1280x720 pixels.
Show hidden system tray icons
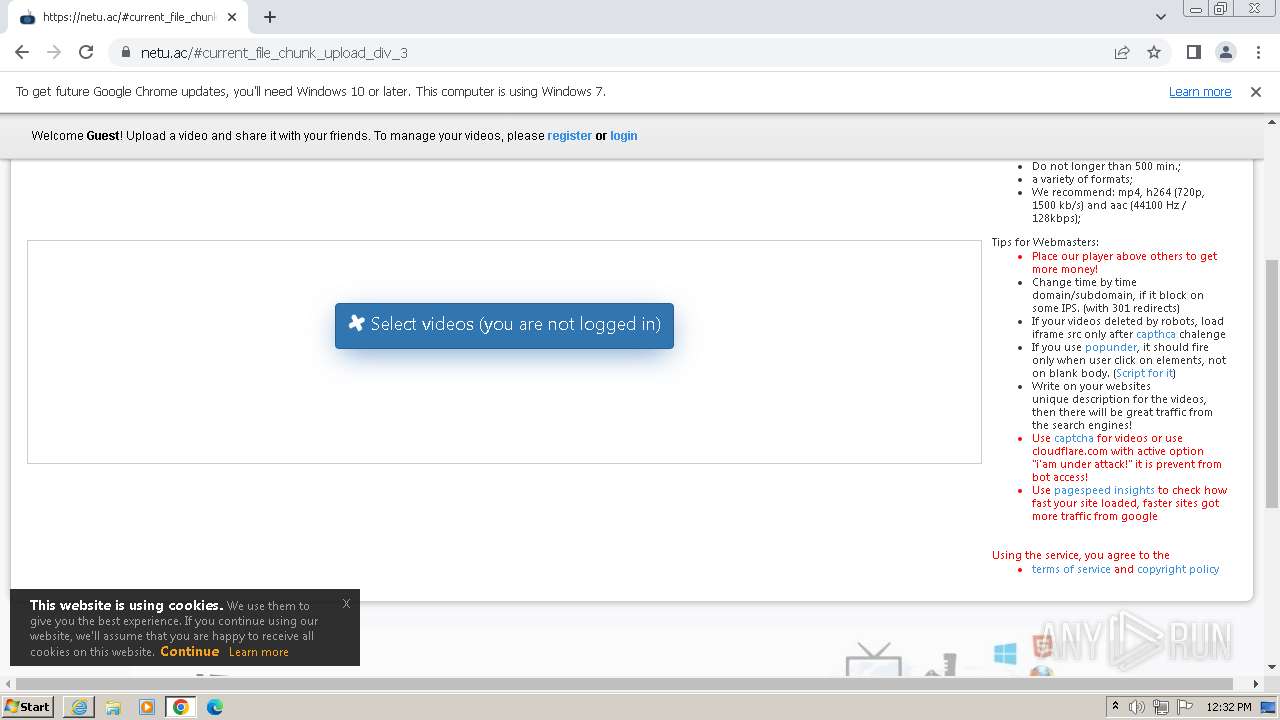pos(1115,706)
